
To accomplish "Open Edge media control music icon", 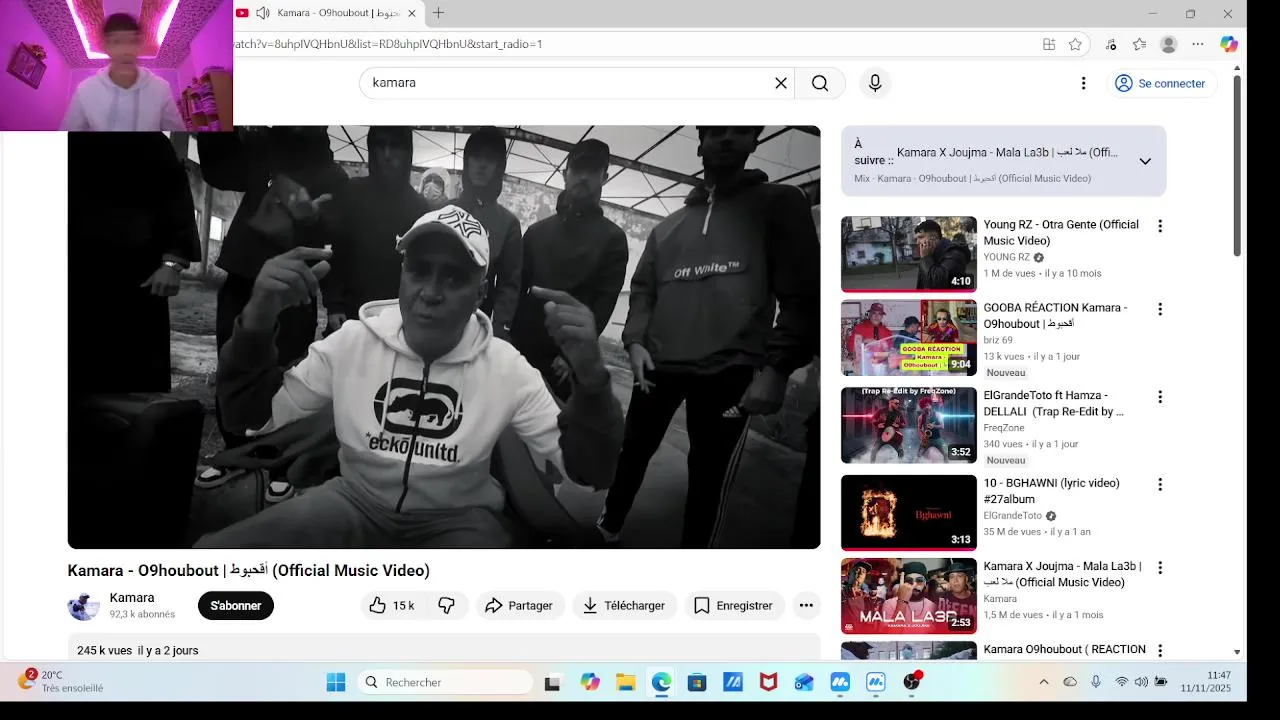I will click(1111, 44).
